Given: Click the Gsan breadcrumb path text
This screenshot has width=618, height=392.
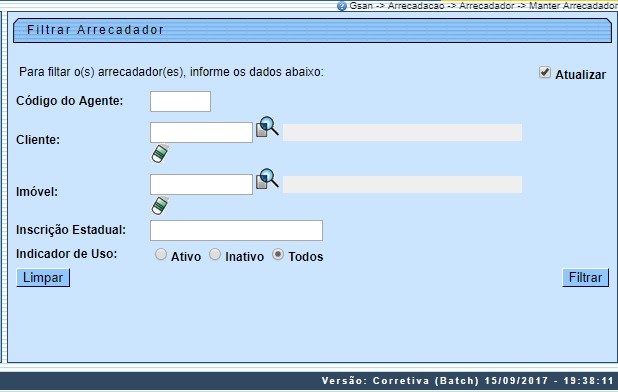Looking at the screenshot, I should (x=483, y=6).
